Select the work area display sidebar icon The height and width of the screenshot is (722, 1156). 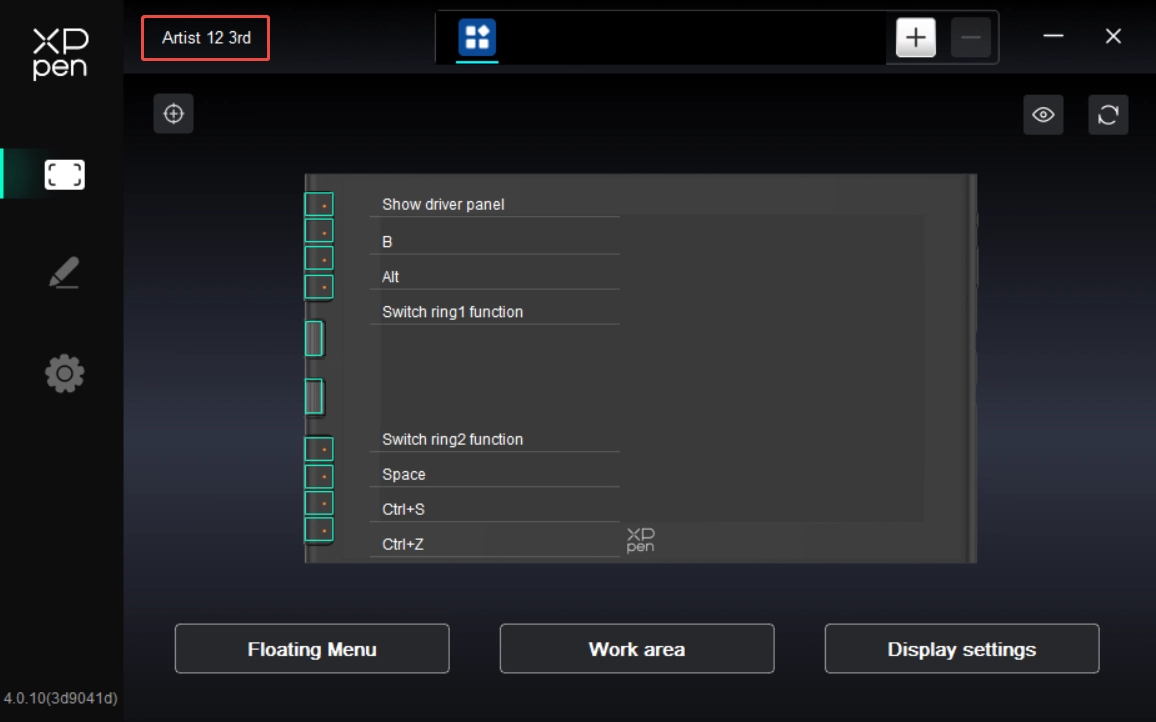(64, 175)
